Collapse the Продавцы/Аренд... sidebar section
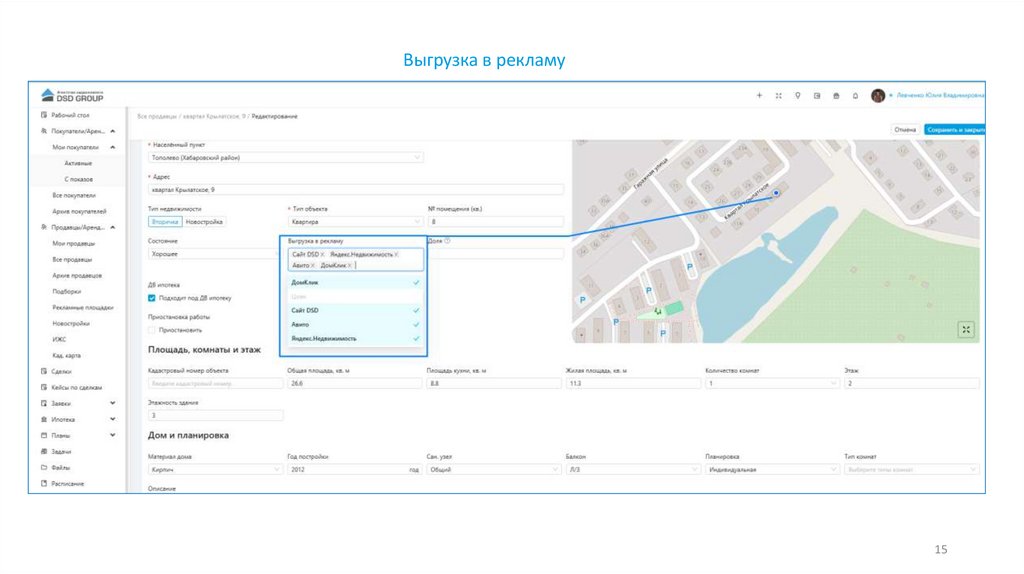The width and height of the screenshot is (1024, 574). tap(113, 227)
